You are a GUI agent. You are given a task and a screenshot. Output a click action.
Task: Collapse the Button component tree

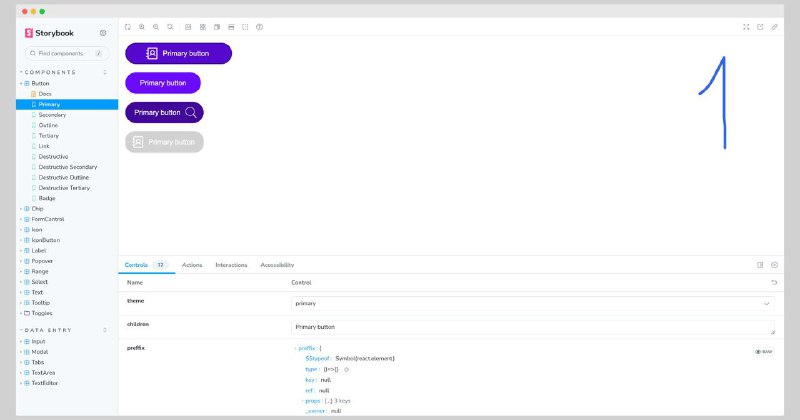[x=40, y=83]
